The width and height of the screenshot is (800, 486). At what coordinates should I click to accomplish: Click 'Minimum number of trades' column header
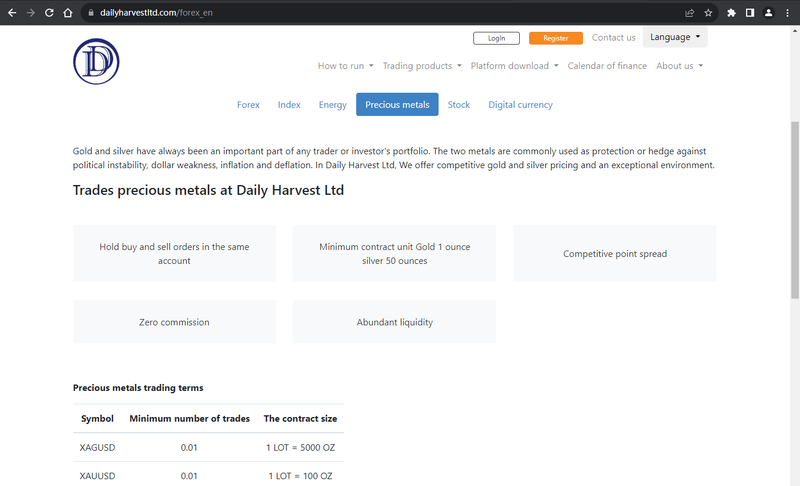tap(189, 419)
